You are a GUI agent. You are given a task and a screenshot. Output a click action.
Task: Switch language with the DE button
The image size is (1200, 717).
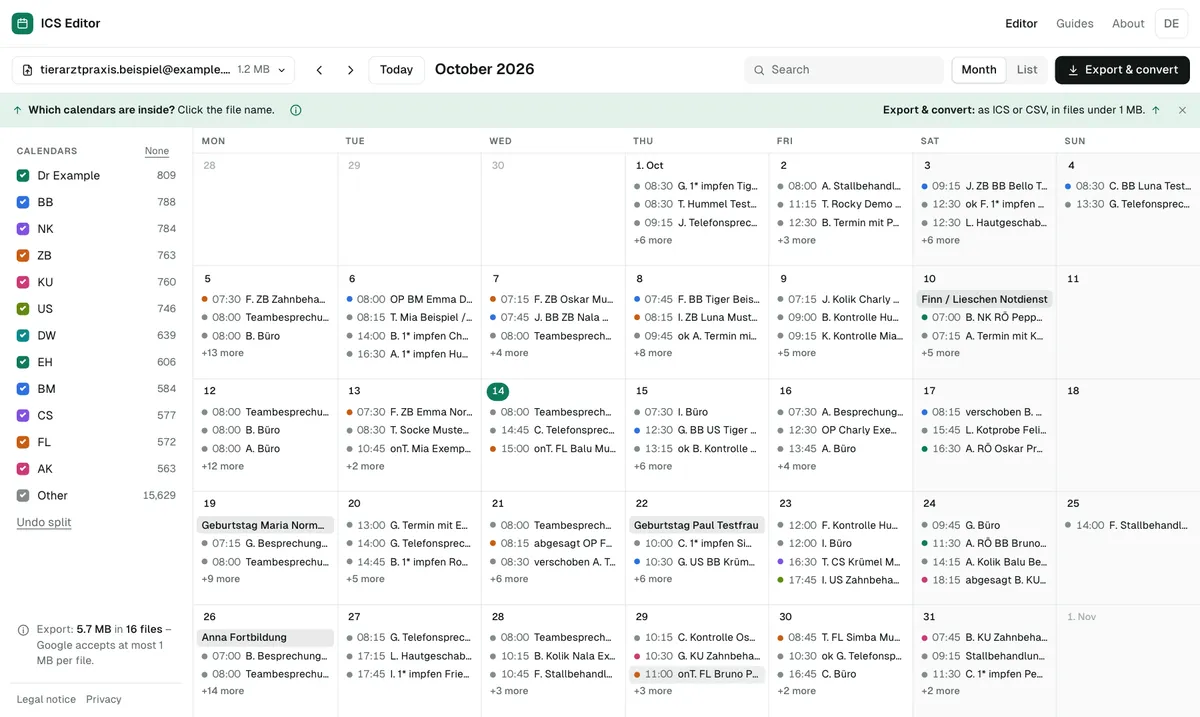(1171, 23)
